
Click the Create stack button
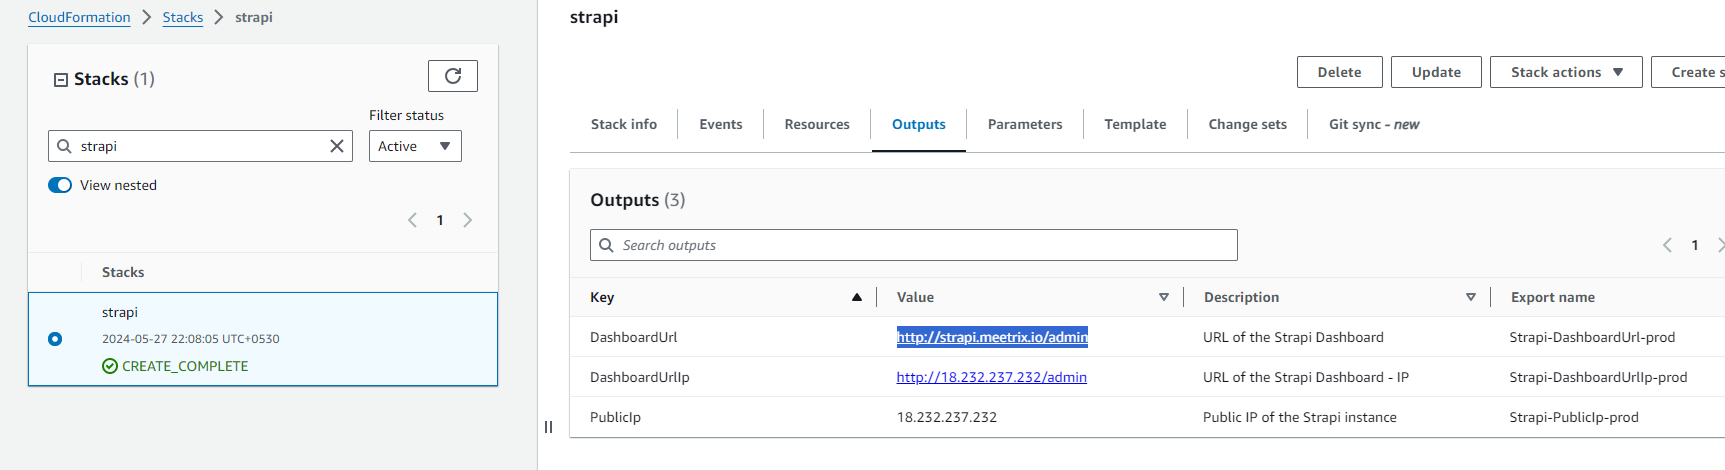click(x=1688, y=72)
